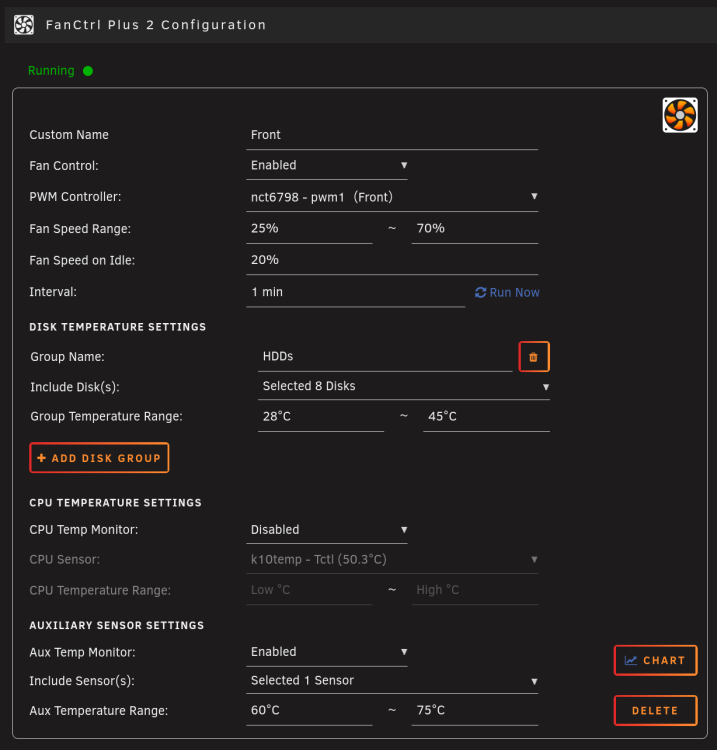Image resolution: width=717 pixels, height=750 pixels.
Task: Click the CPU High °C temperature field
Action: pyautogui.click(x=474, y=590)
